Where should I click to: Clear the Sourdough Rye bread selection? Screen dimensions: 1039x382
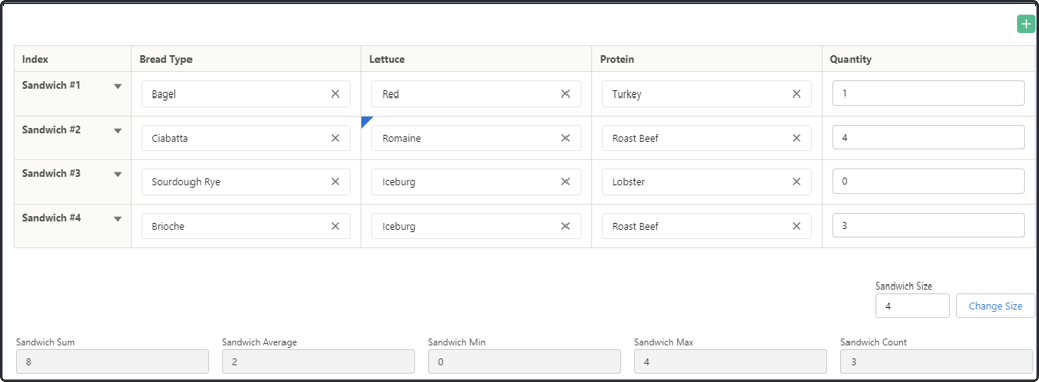335,182
